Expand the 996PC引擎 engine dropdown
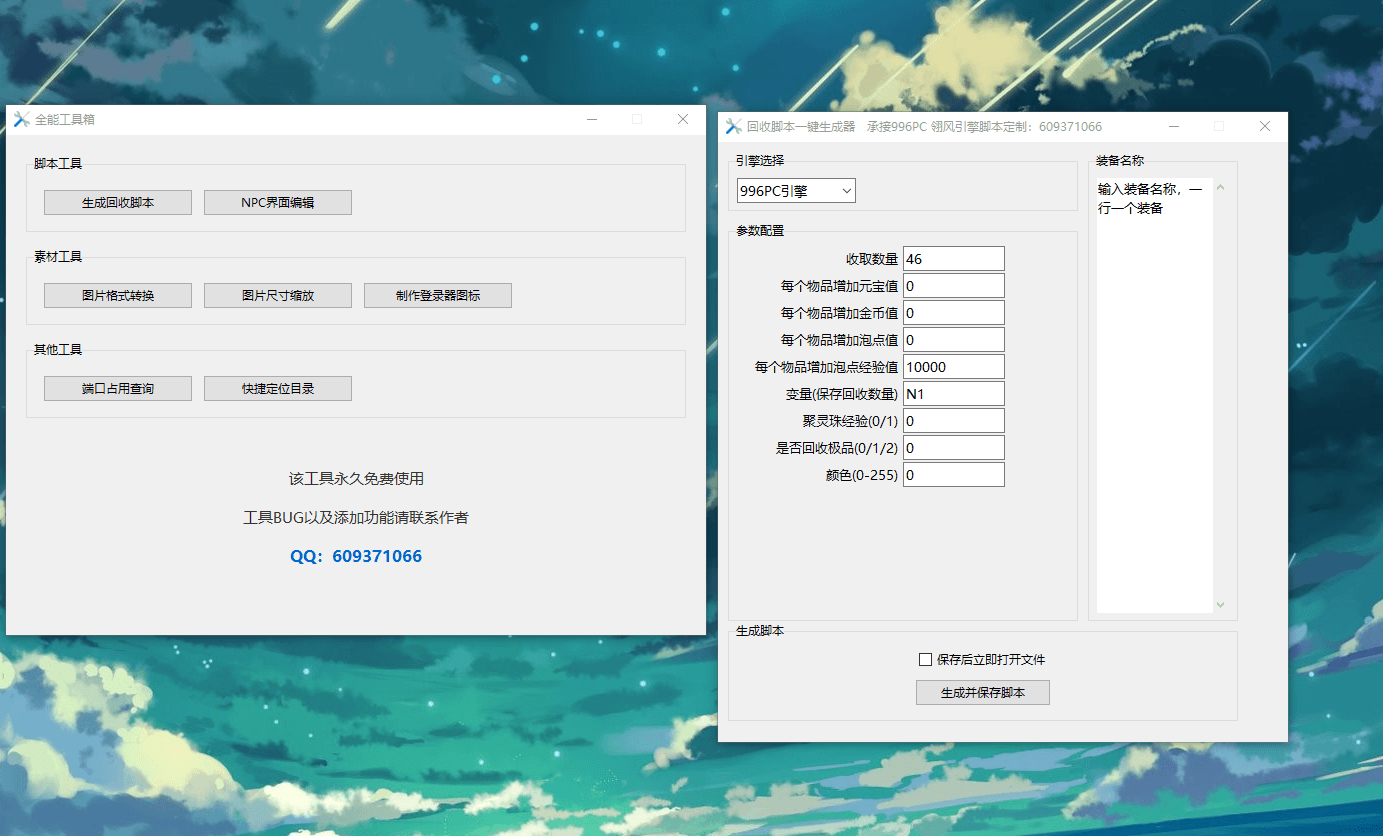Image resolution: width=1383 pixels, height=836 pixels. tap(796, 190)
